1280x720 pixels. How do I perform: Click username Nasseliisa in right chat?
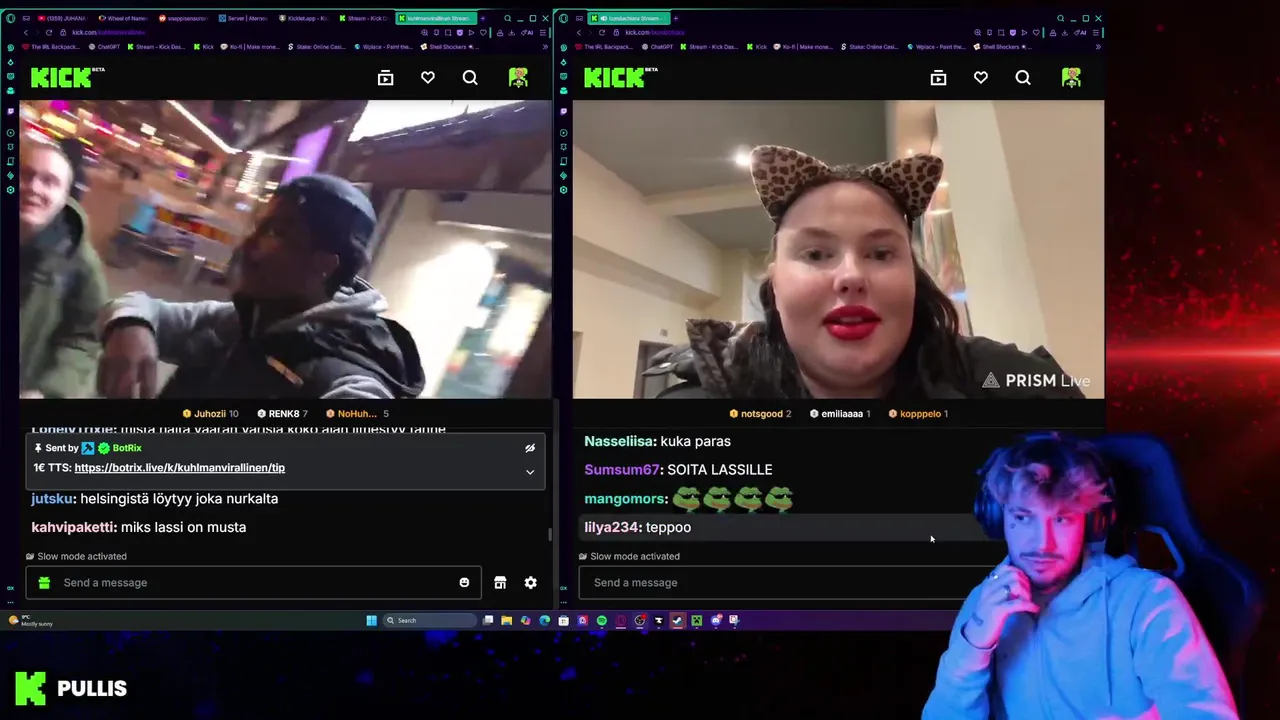pos(620,441)
